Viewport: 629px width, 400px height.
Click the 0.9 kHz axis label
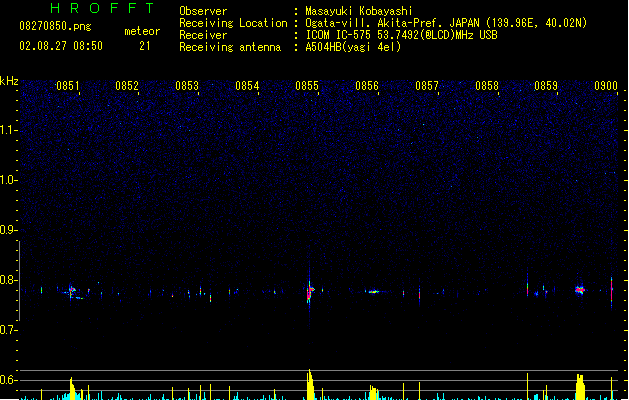8,230
